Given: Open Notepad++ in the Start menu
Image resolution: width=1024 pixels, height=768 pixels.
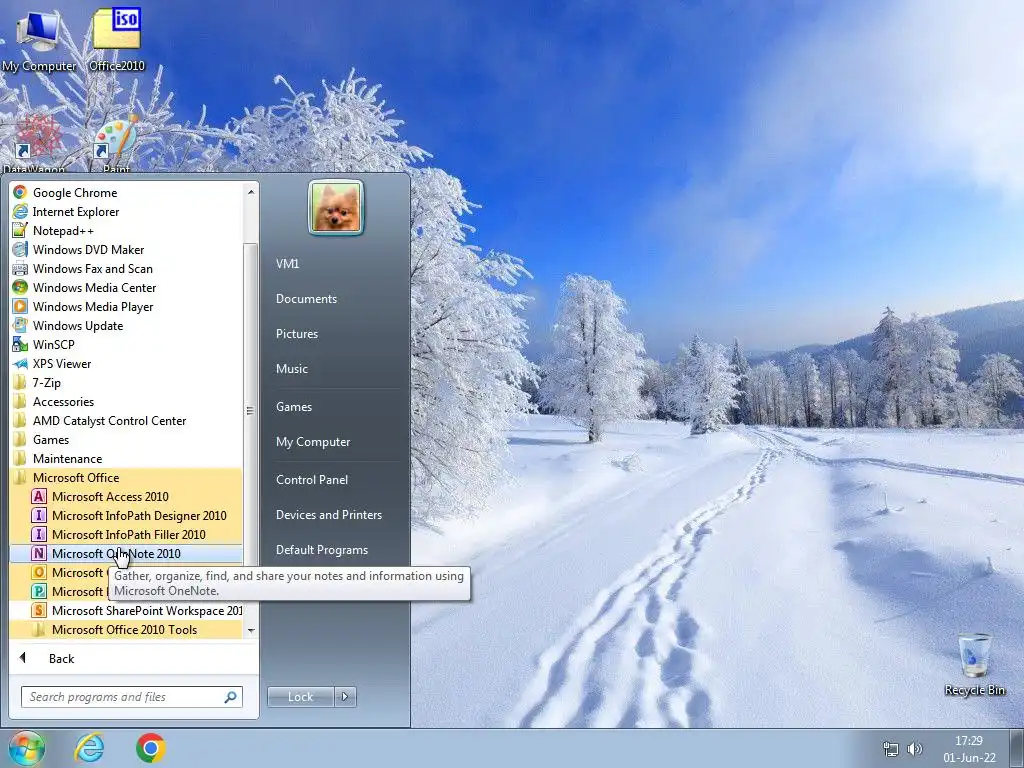Looking at the screenshot, I should 125,231.
